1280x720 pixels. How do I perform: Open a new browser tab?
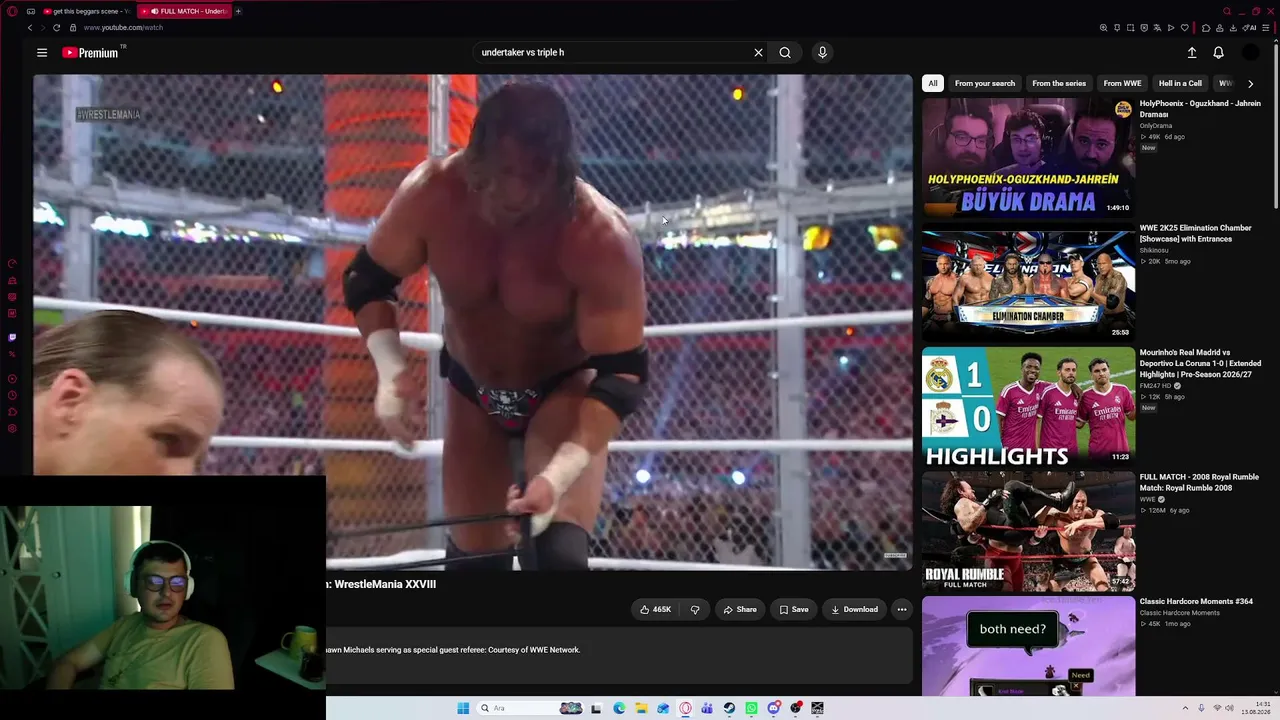[x=238, y=11]
